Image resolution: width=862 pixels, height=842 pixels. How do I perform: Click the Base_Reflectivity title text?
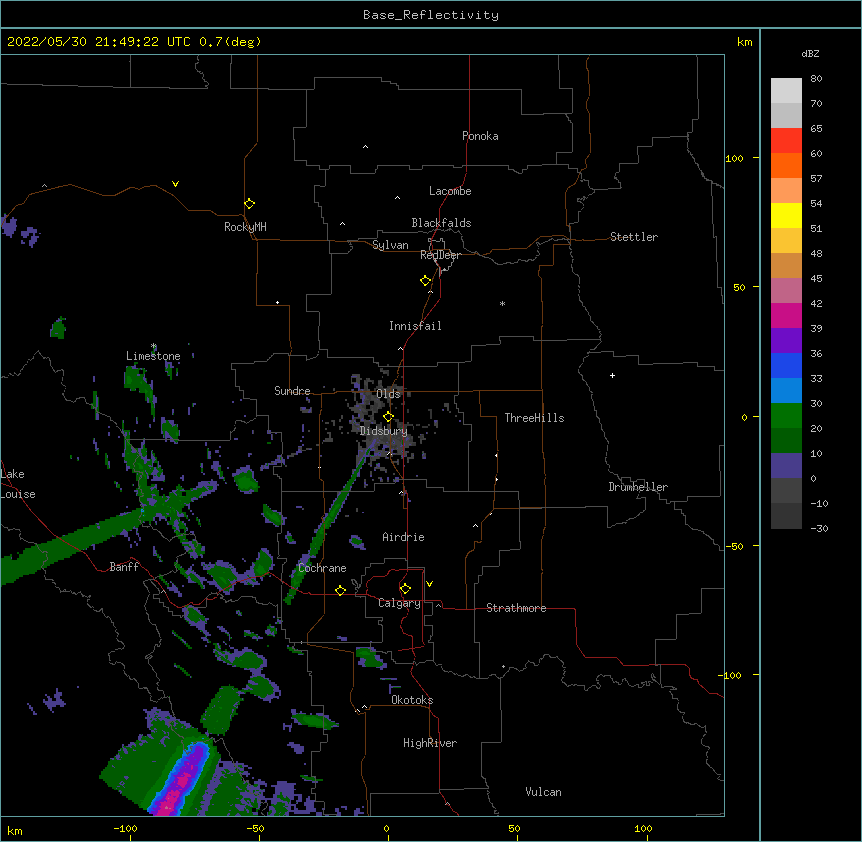tap(431, 15)
